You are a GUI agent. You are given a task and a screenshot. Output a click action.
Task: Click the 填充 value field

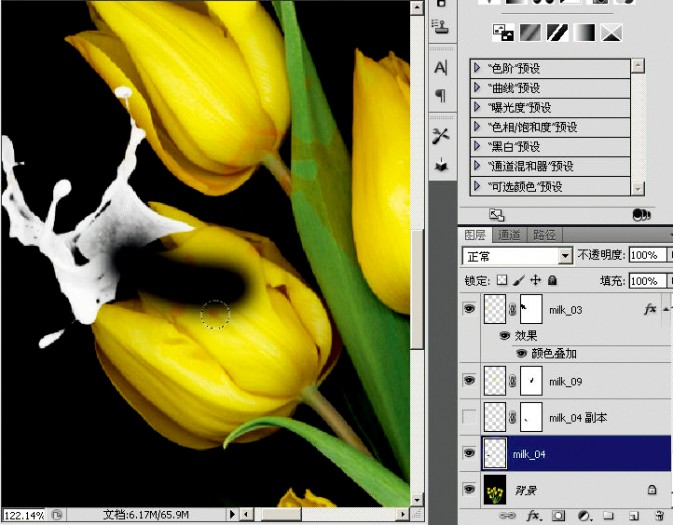point(648,281)
